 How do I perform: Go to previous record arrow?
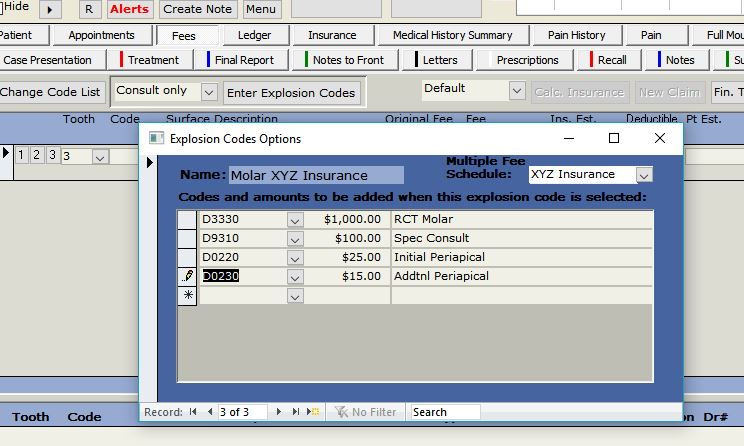click(x=210, y=412)
